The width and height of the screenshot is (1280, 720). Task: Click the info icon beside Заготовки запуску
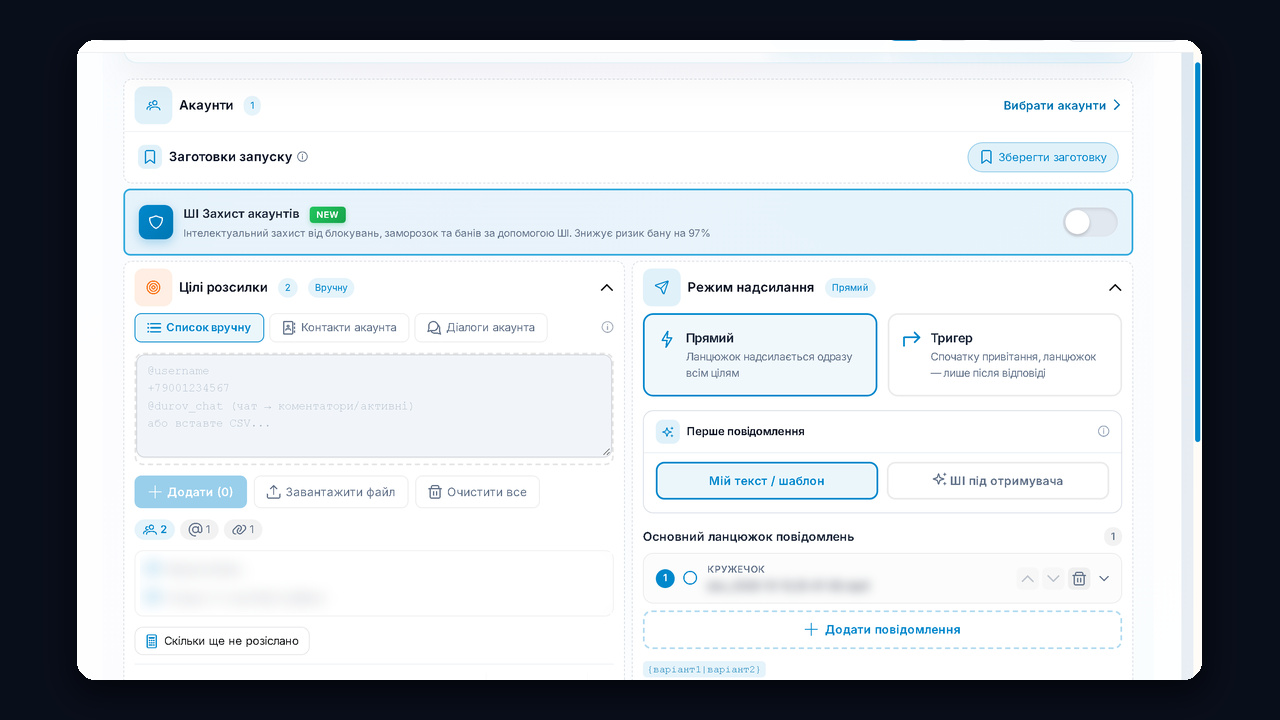[x=303, y=157]
